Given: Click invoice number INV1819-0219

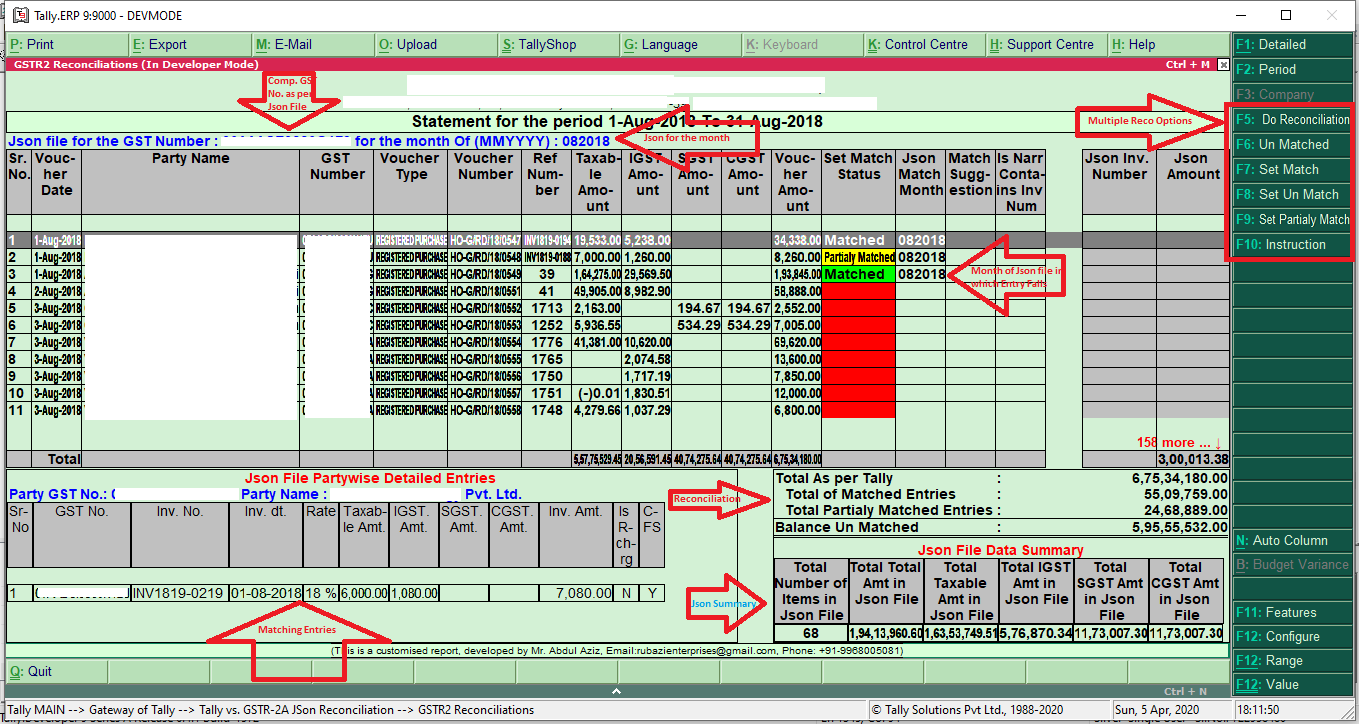Looking at the screenshot, I should (x=179, y=593).
